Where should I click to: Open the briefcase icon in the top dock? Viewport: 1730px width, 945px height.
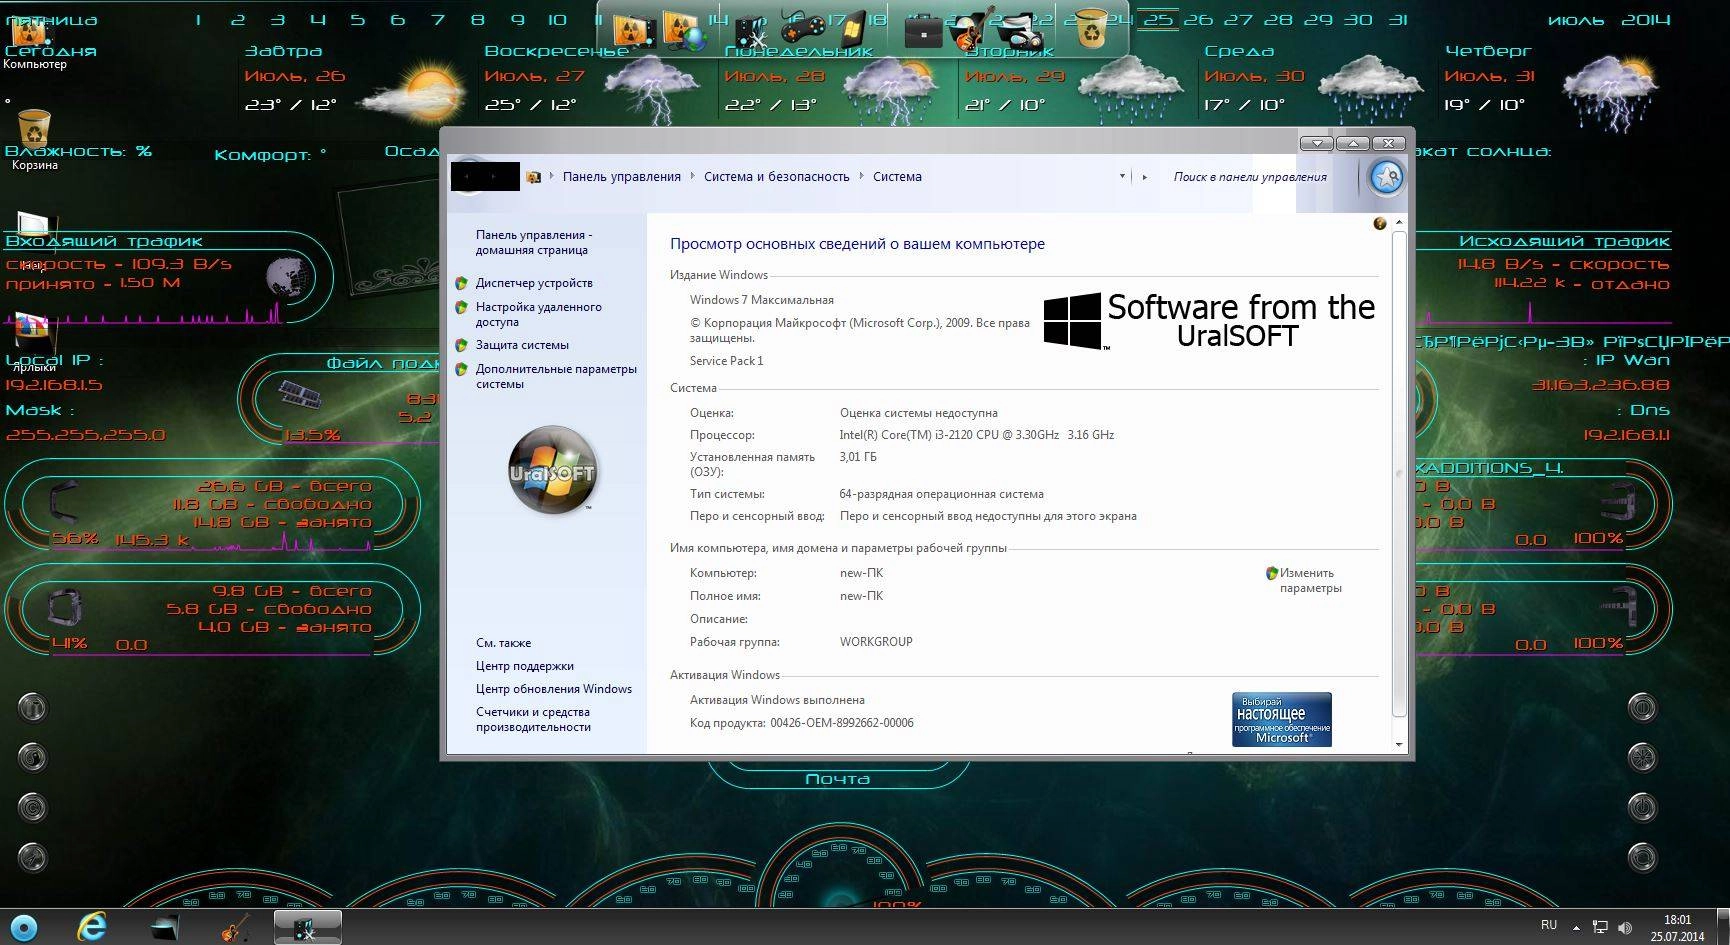pyautogui.click(x=922, y=33)
